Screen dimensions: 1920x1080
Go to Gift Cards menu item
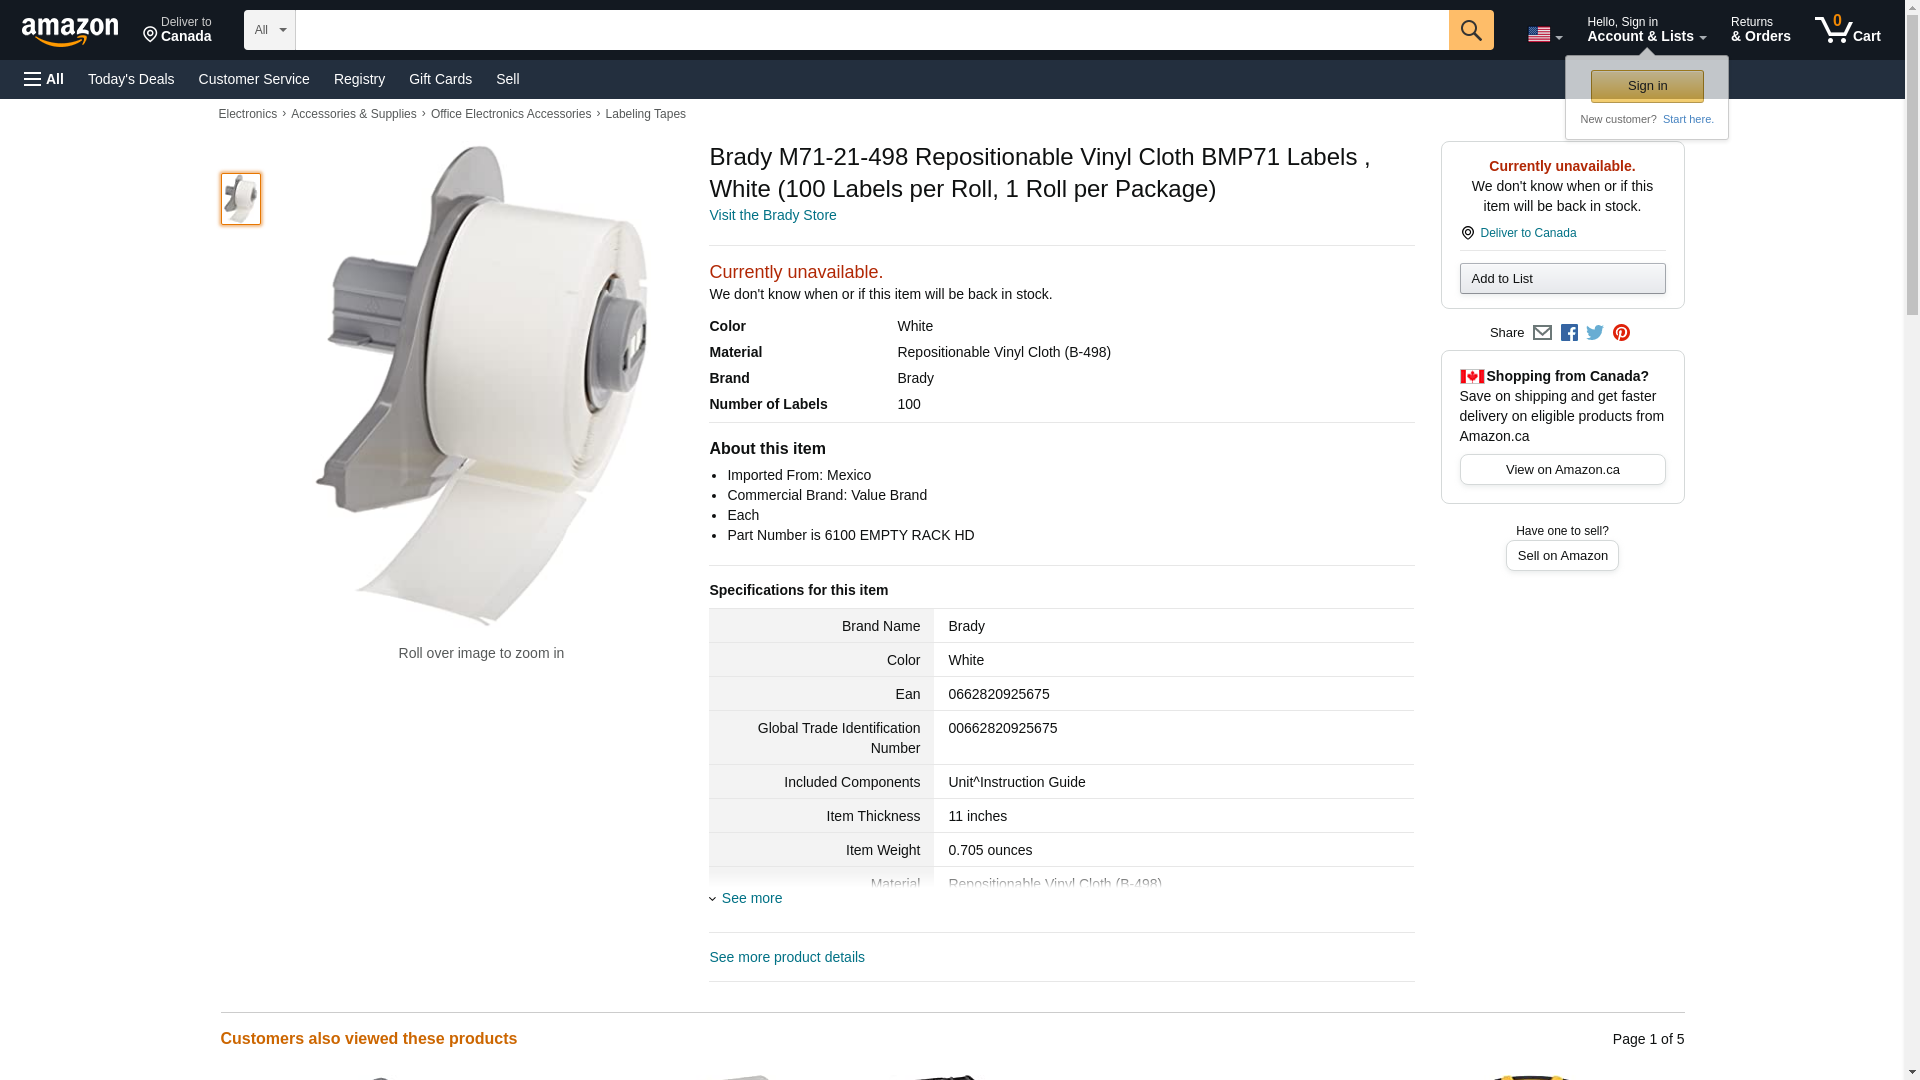[x=440, y=79]
